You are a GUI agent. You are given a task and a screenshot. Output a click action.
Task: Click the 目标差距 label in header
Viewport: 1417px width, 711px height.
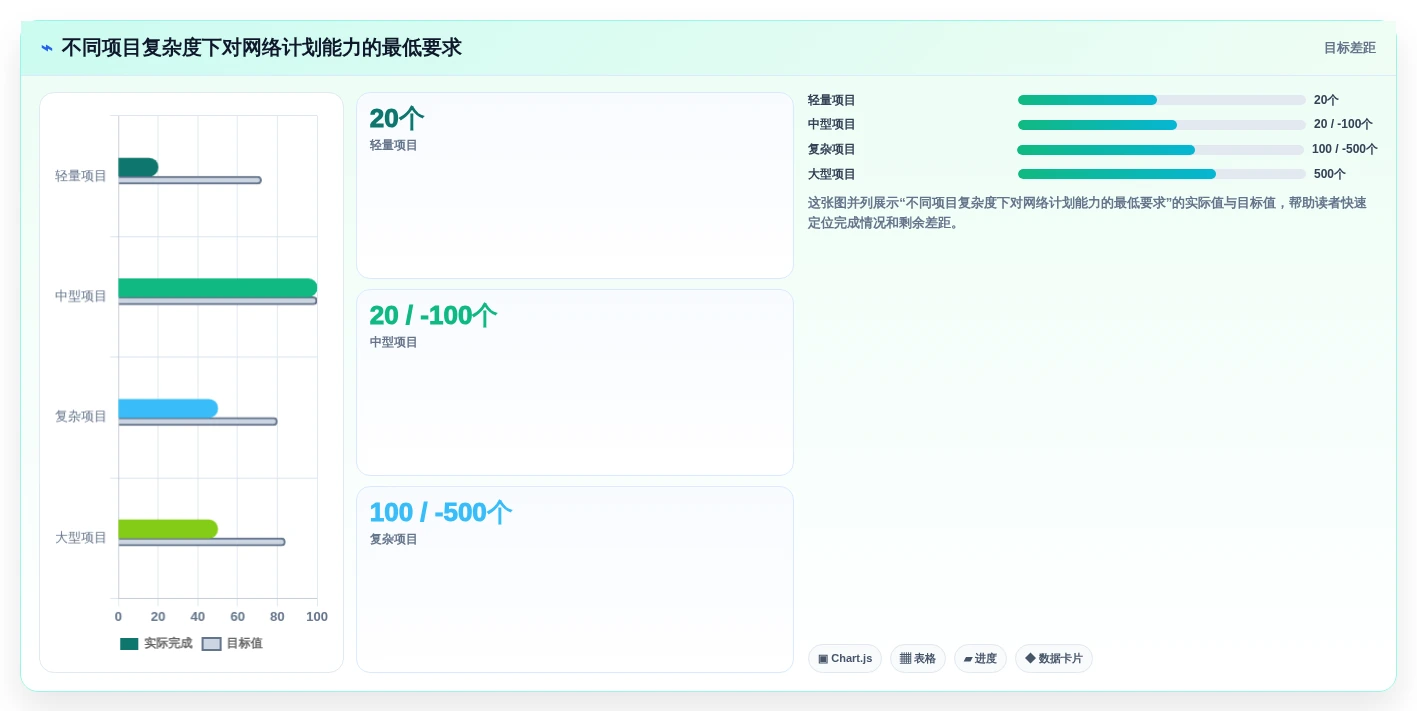1349,48
